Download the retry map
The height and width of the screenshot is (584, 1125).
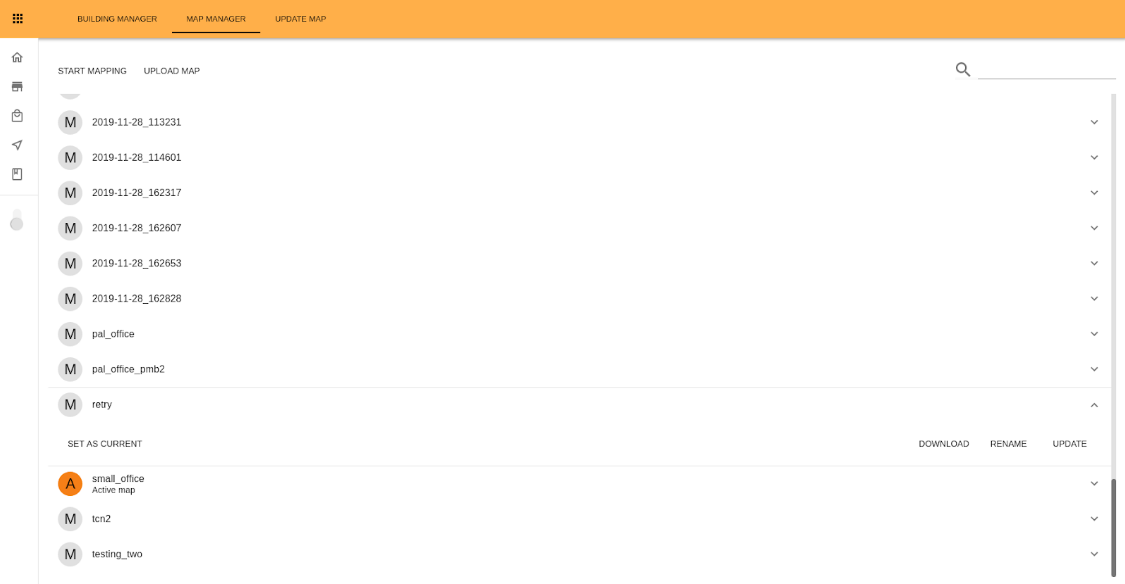pos(943,444)
